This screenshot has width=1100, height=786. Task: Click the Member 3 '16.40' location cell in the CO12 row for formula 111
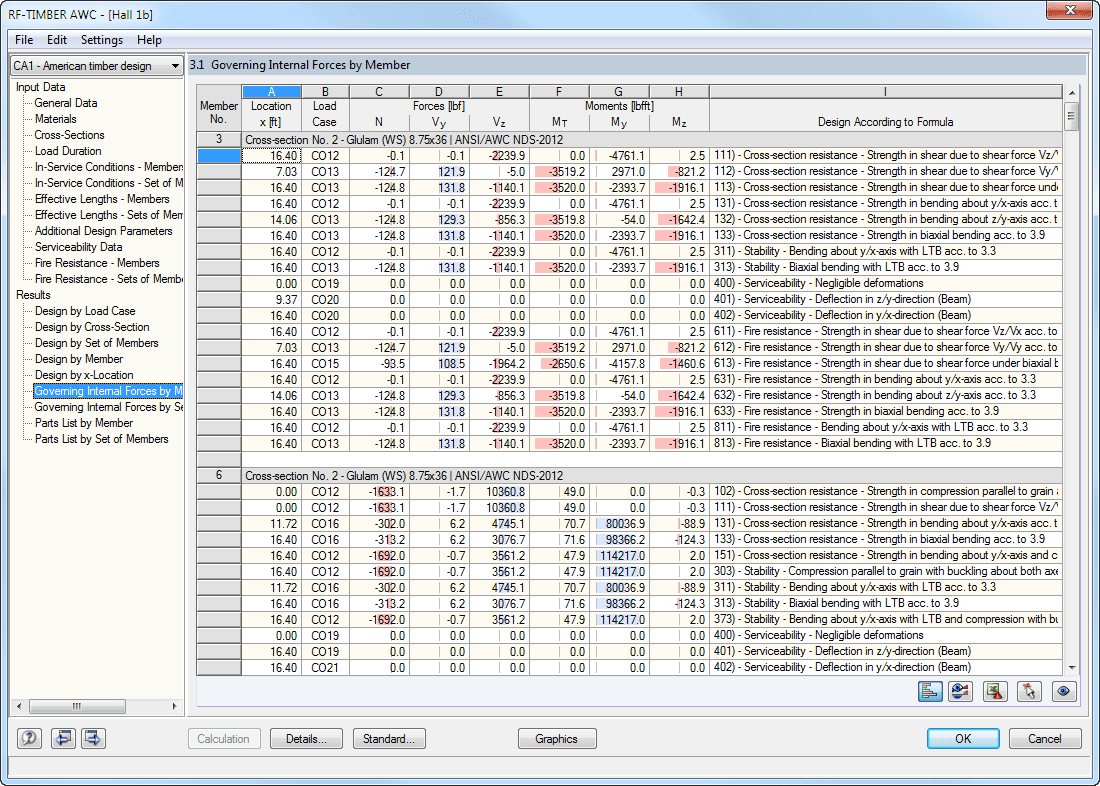(271, 156)
